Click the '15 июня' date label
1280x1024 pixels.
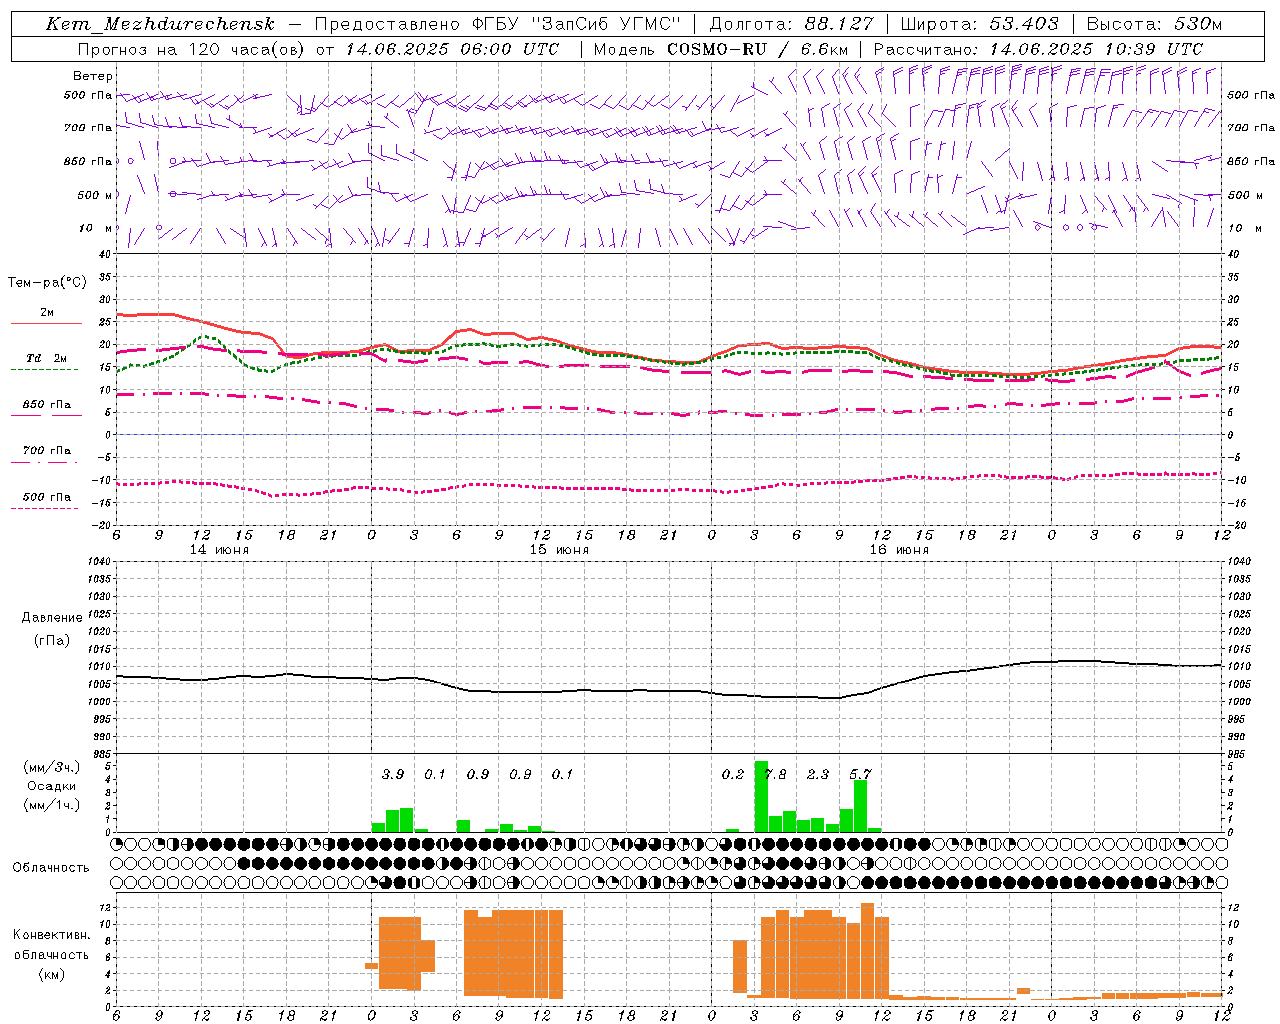tap(559, 550)
